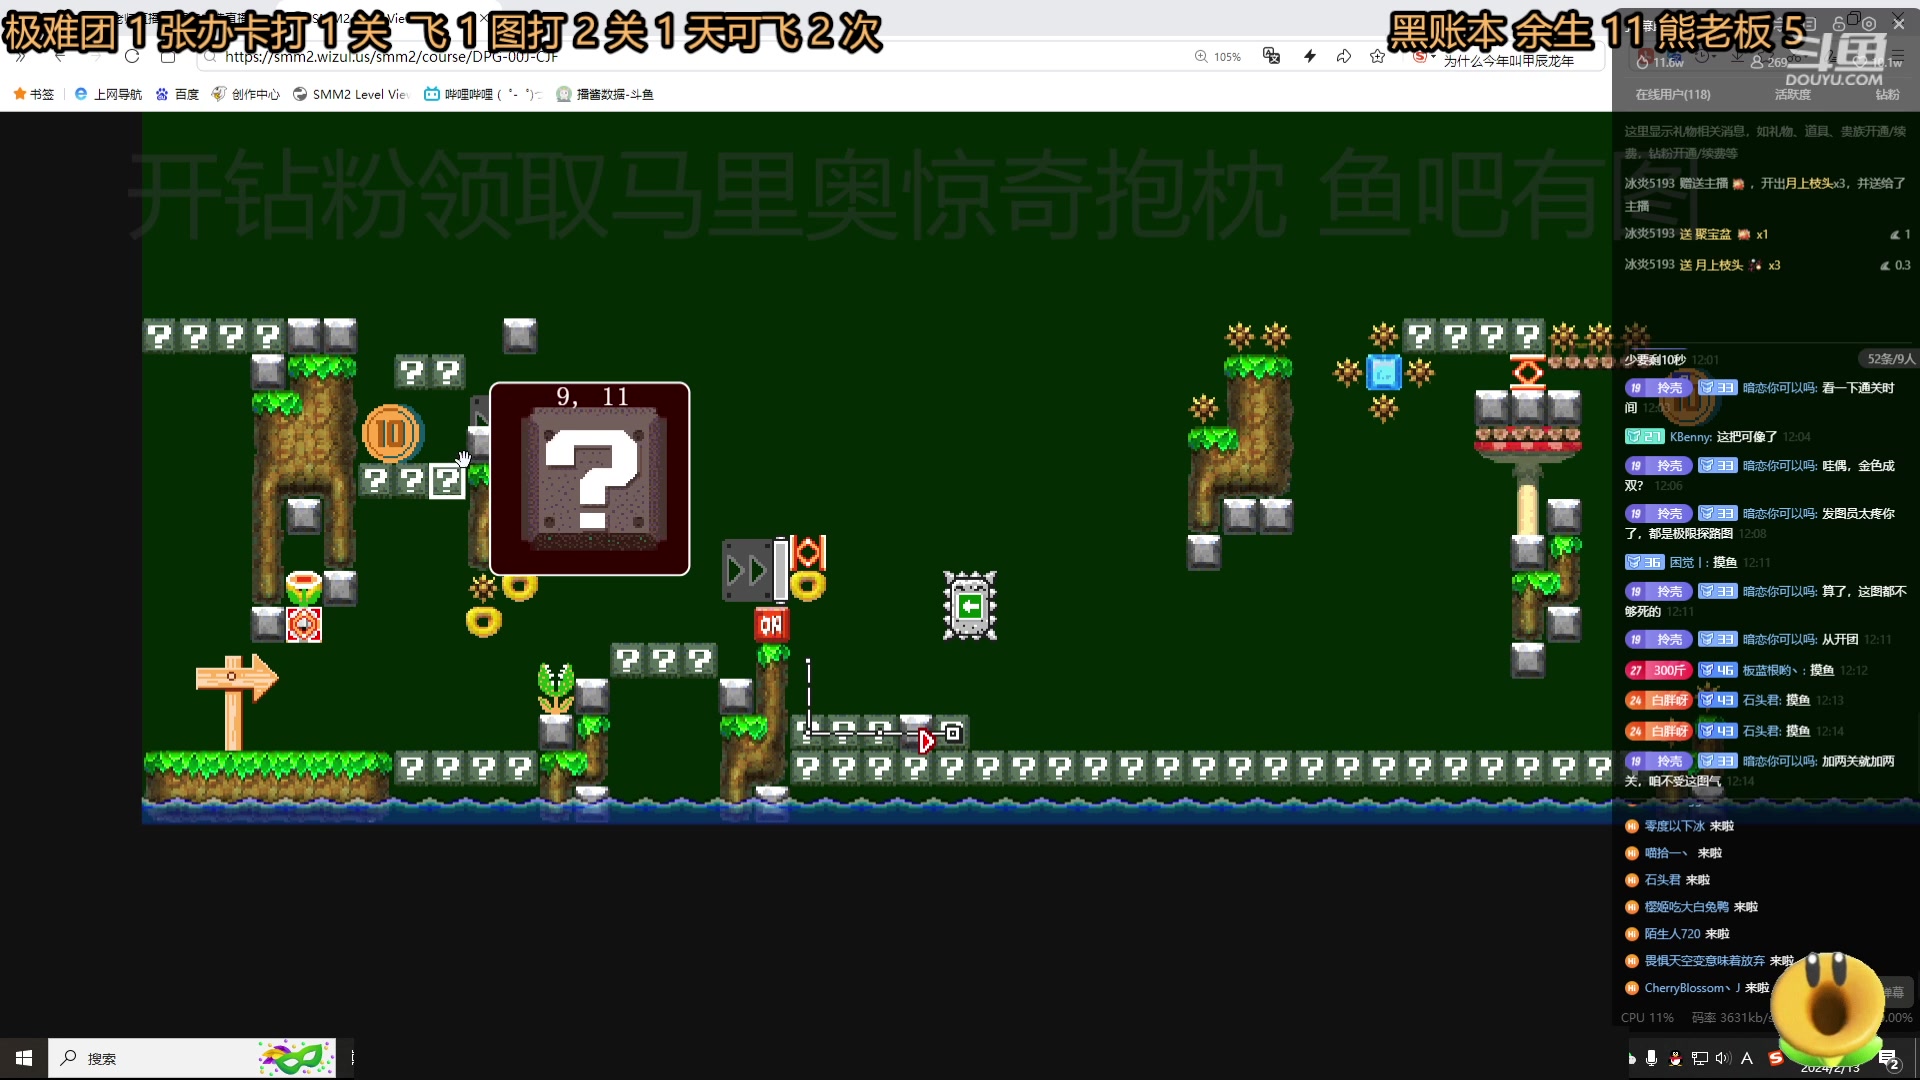Viewport: 1920px width, 1080px height.
Task: Open the SMM2 Level Viewer bookmark
Action: (351, 94)
